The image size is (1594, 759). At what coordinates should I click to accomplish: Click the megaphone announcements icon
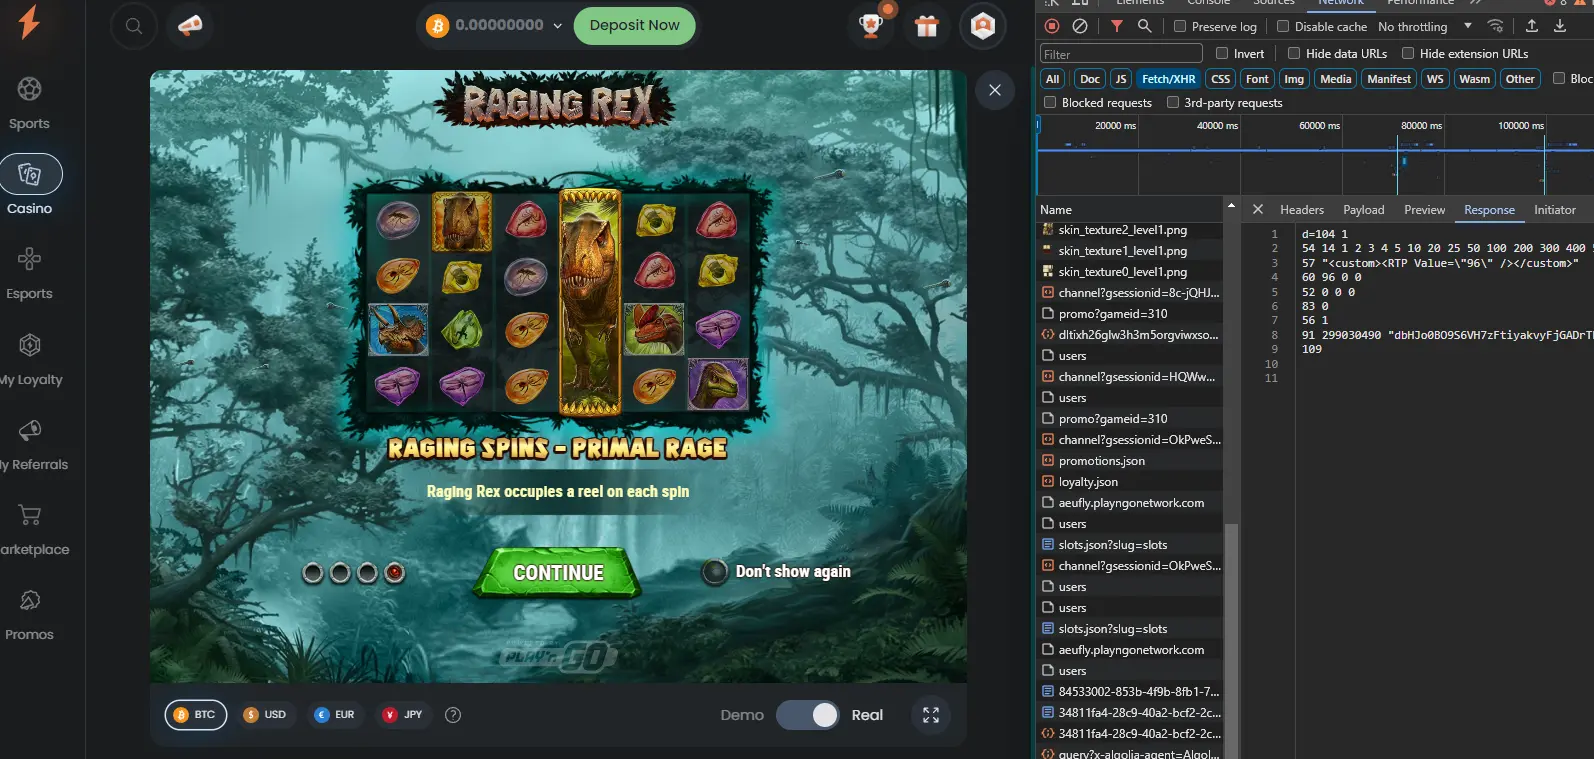coord(190,26)
